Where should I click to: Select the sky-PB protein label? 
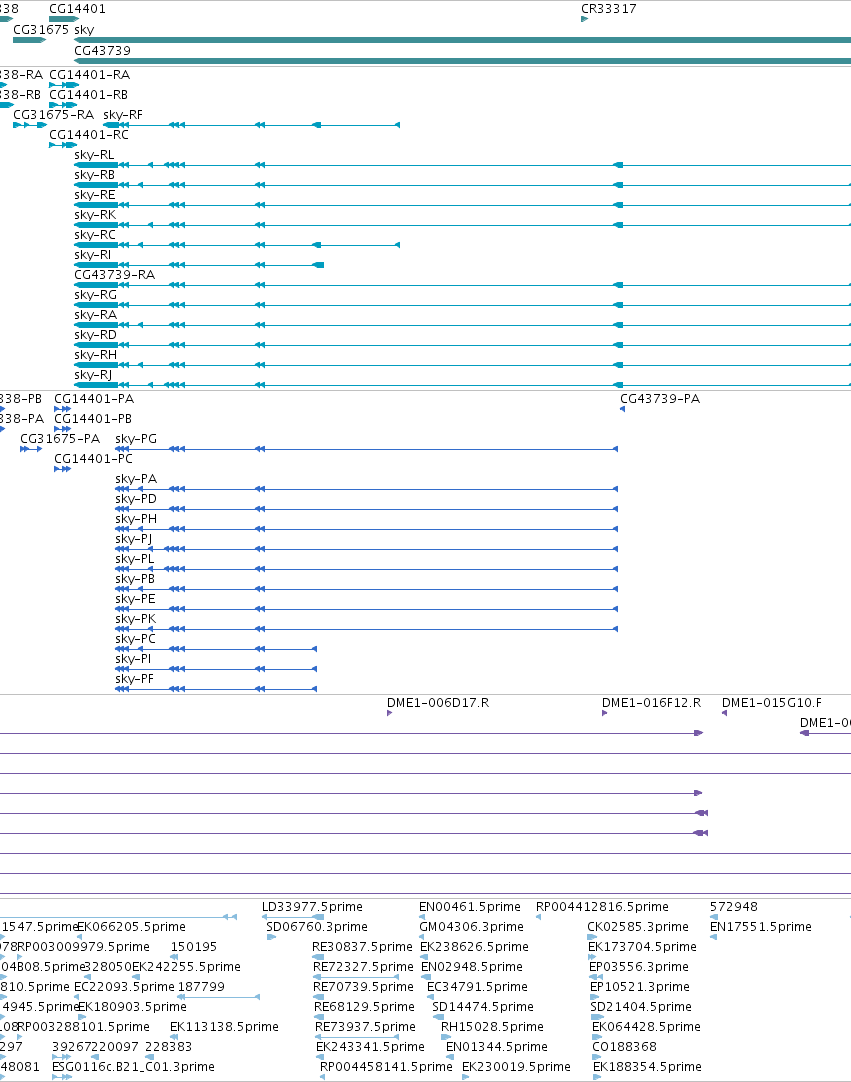tap(135, 579)
